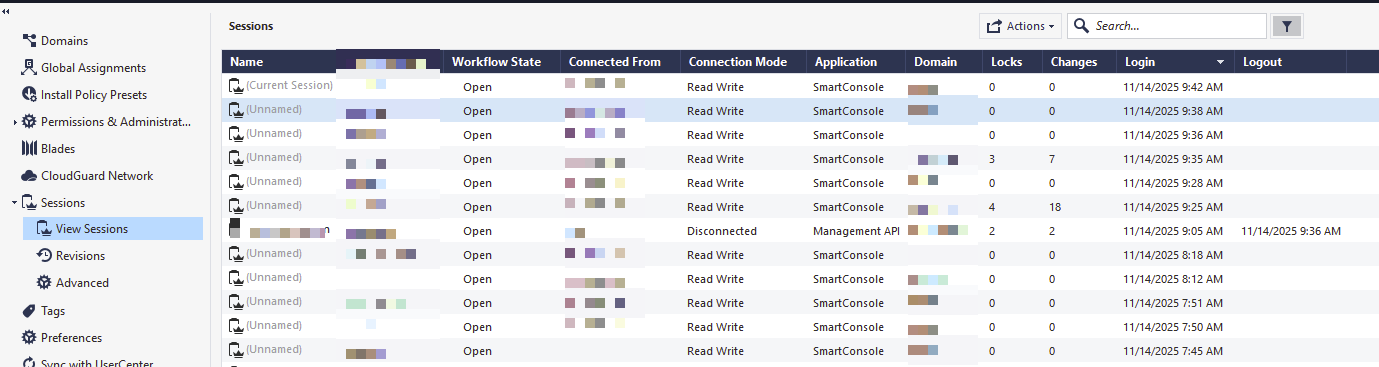The width and height of the screenshot is (1379, 367).
Task: Click the Advanced gear icon under Sessions
Action: click(44, 283)
